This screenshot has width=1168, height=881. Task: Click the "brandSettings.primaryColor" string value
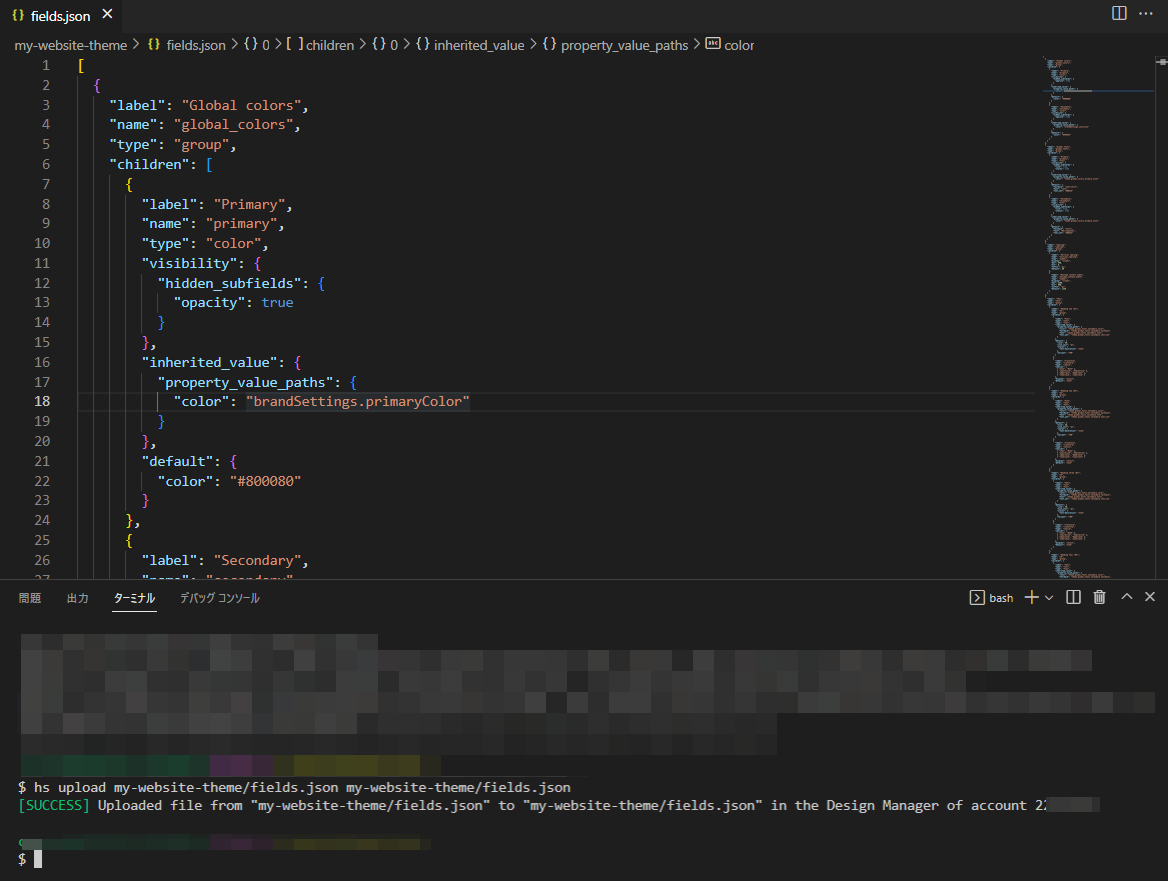point(358,401)
